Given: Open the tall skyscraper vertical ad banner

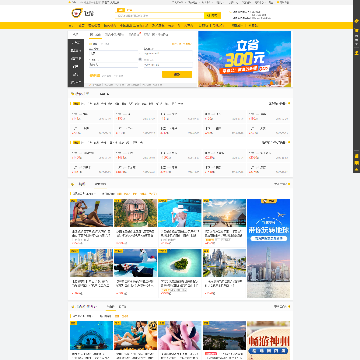Looking at the screenshot, I should tap(268, 248).
